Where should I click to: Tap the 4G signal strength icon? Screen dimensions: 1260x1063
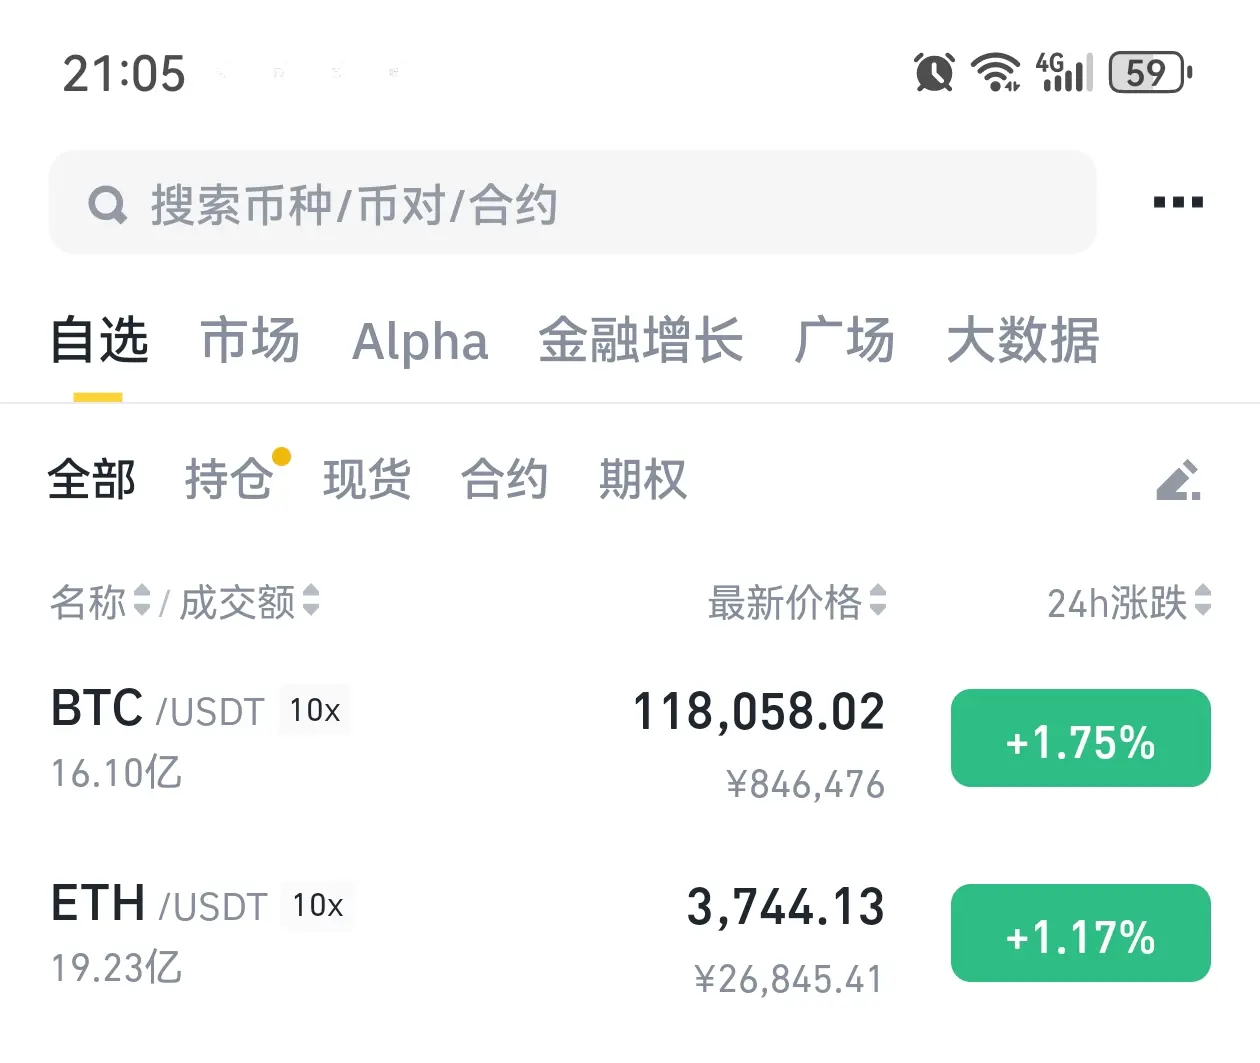click(1063, 72)
